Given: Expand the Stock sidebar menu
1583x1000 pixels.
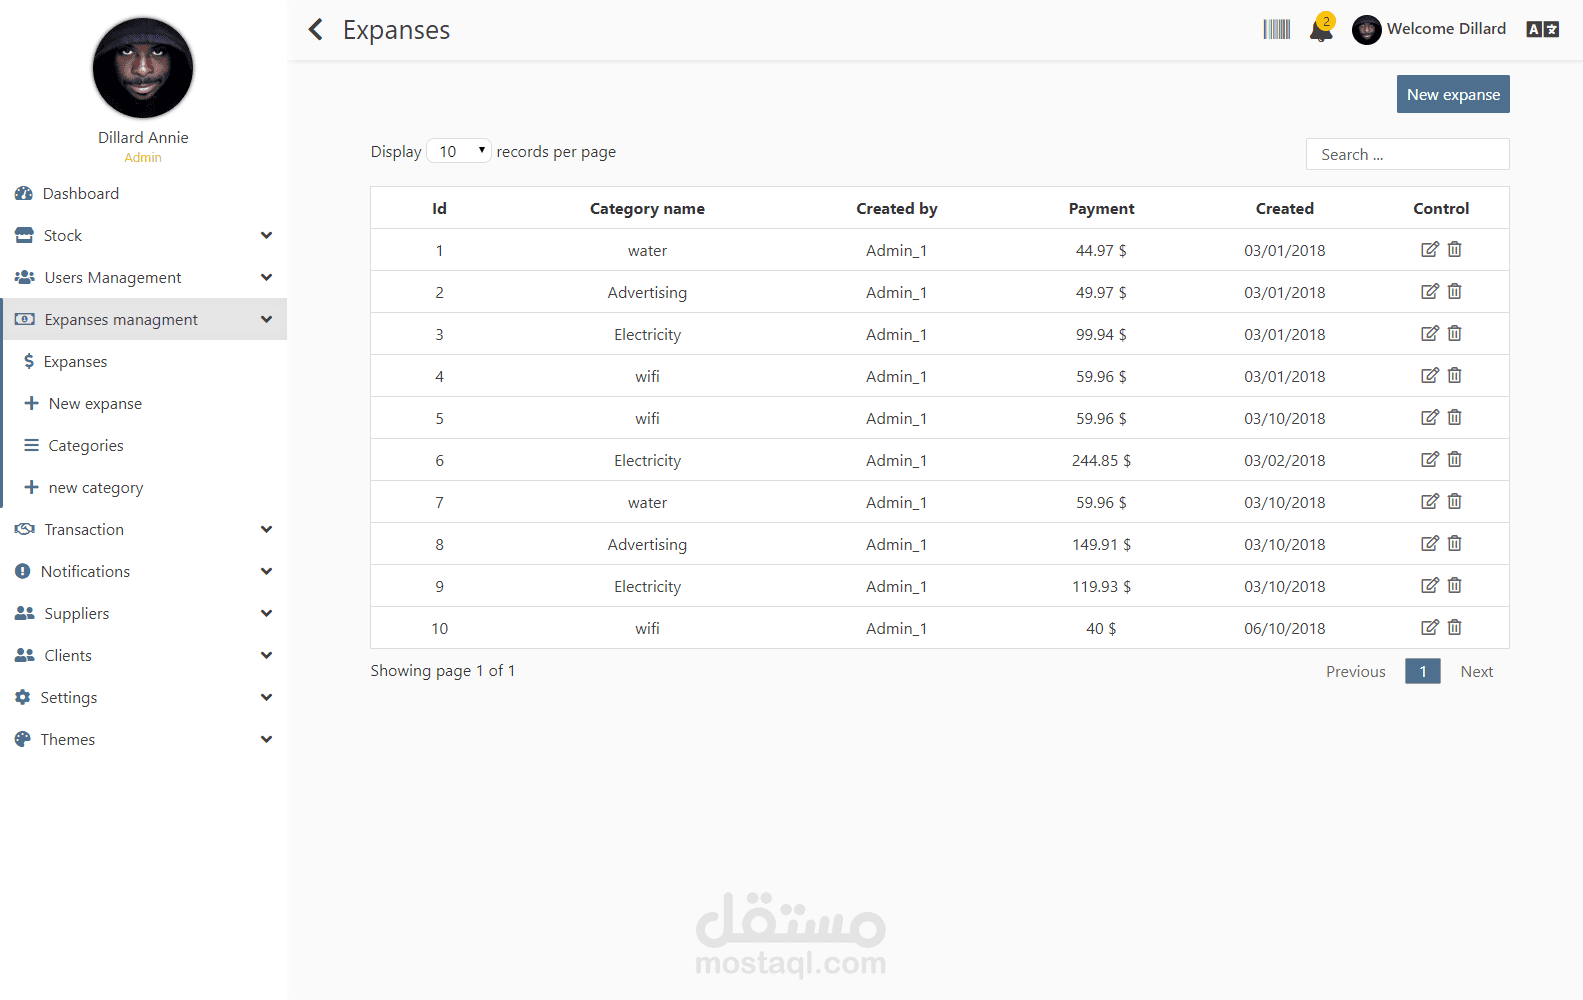Looking at the screenshot, I should (x=143, y=236).
